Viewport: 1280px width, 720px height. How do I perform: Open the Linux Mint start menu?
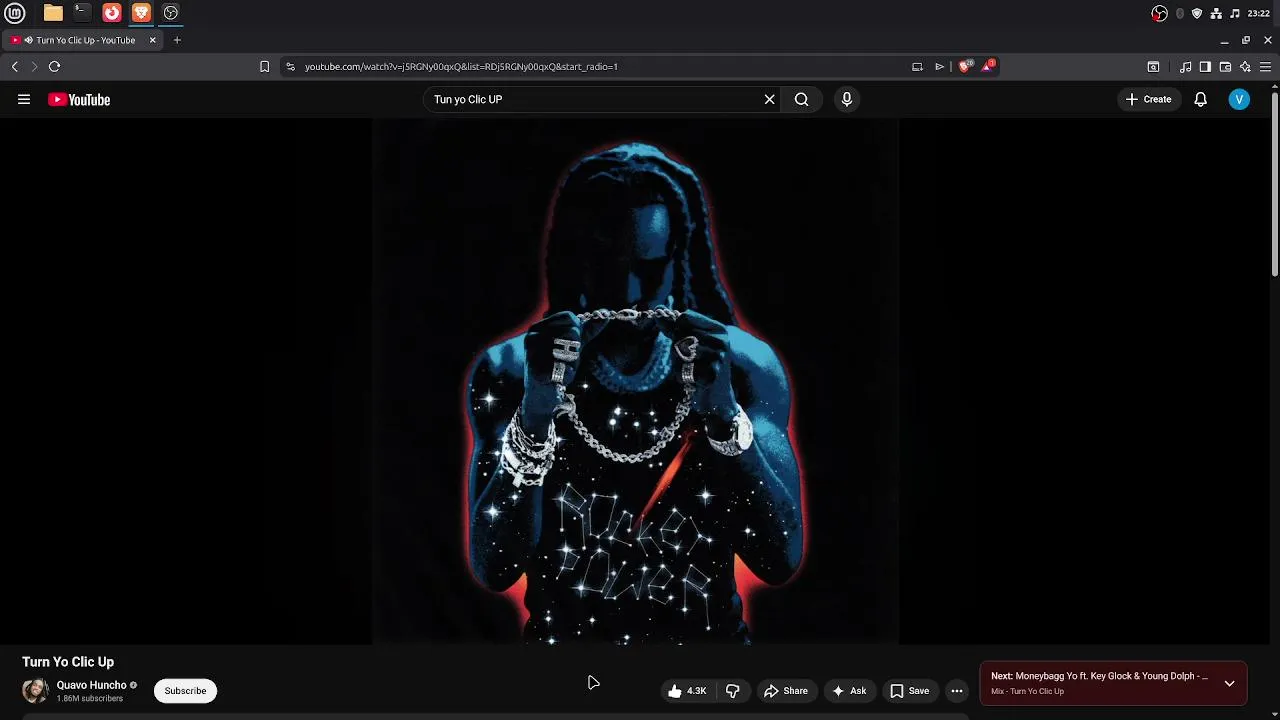pyautogui.click(x=14, y=13)
